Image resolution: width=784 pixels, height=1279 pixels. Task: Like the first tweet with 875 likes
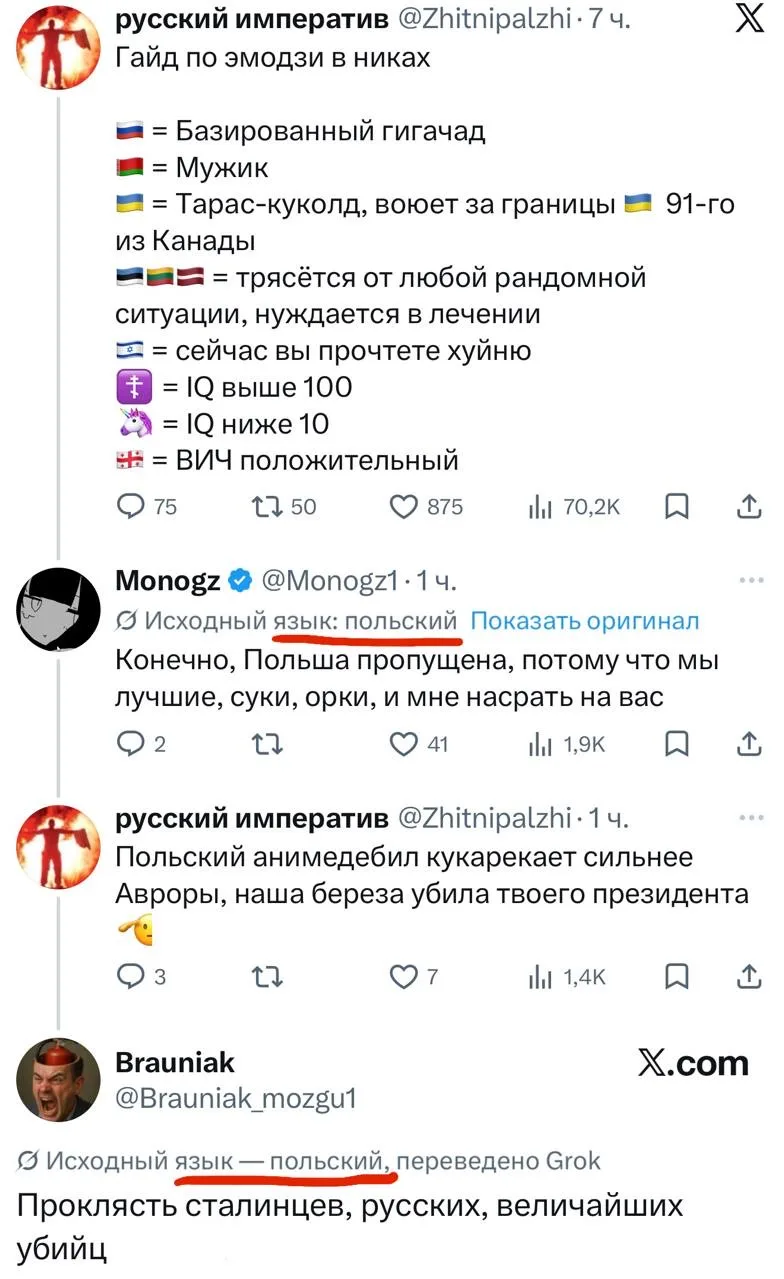(x=425, y=507)
